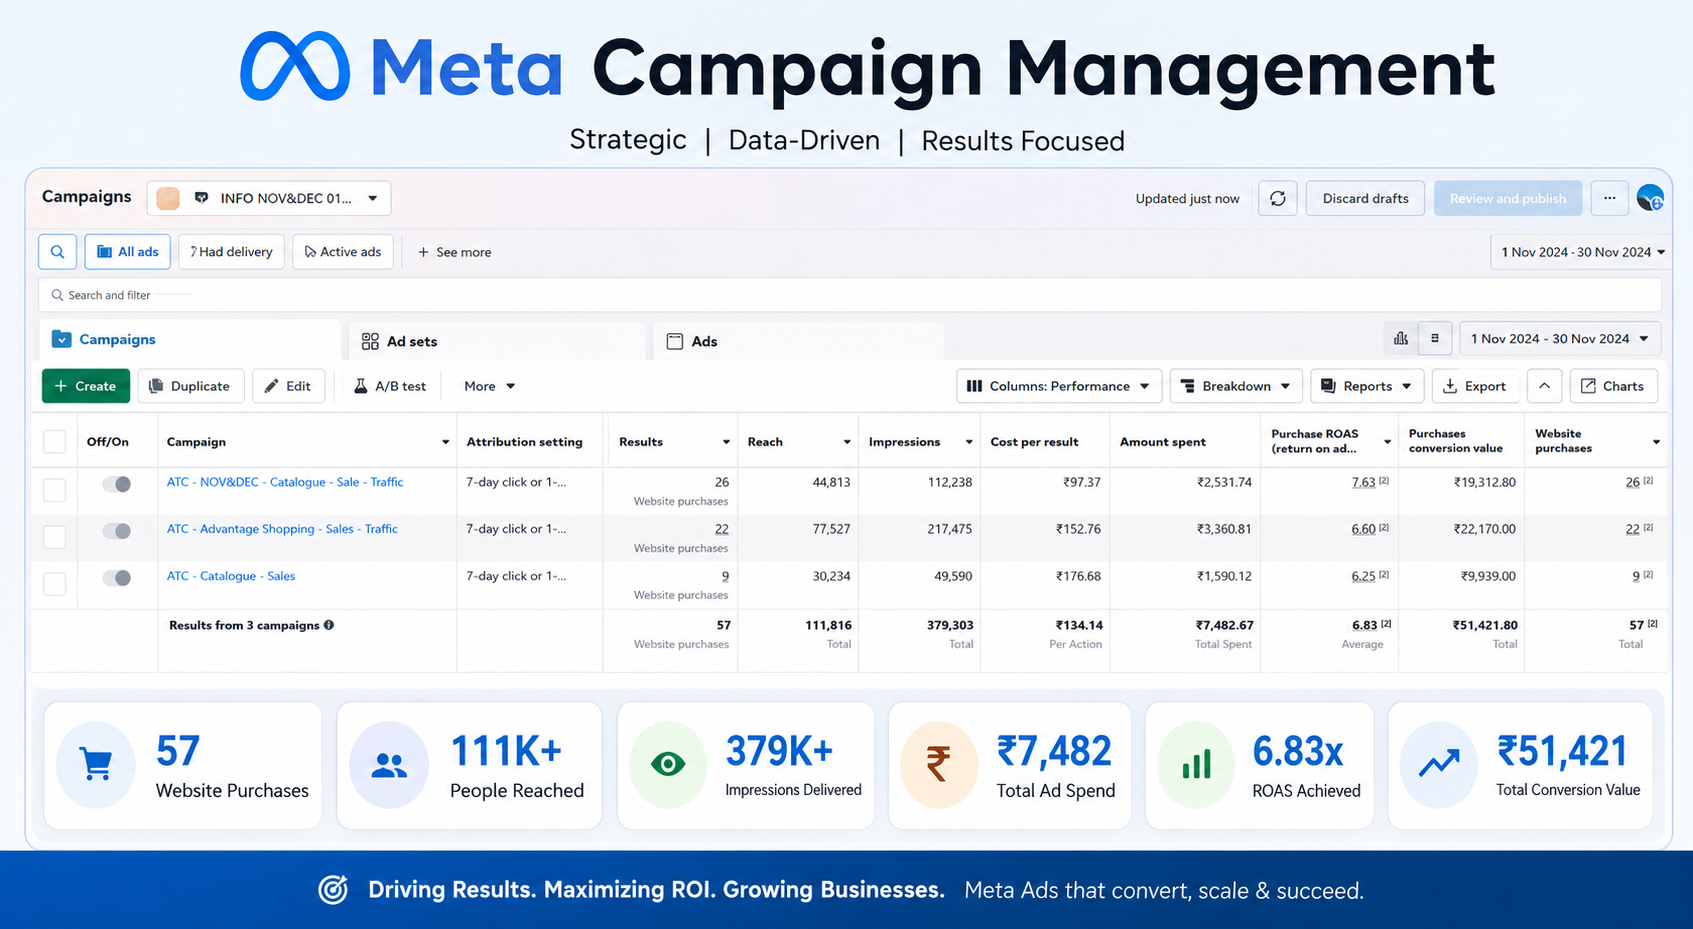Screen dimensions: 1693x929
Task: Switch to the Ad sets tab
Action: pos(498,341)
